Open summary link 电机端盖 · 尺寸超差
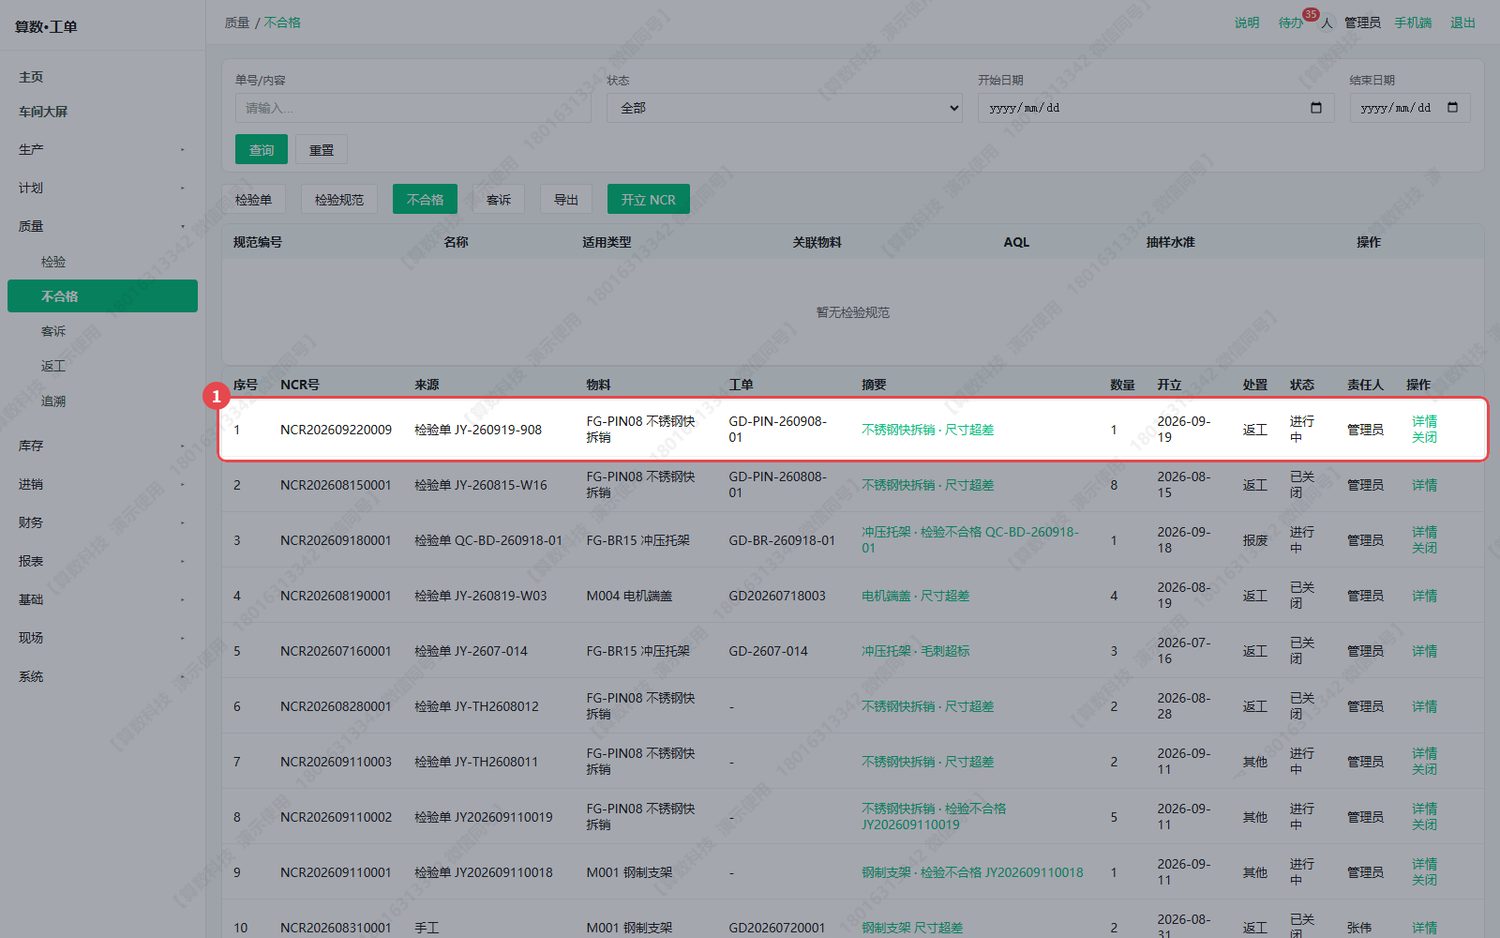The width and height of the screenshot is (1500, 938). coord(916,596)
